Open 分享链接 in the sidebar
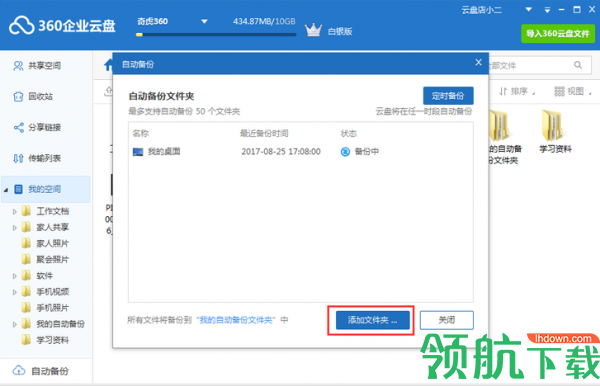The image size is (600, 386). pyautogui.click(x=45, y=127)
